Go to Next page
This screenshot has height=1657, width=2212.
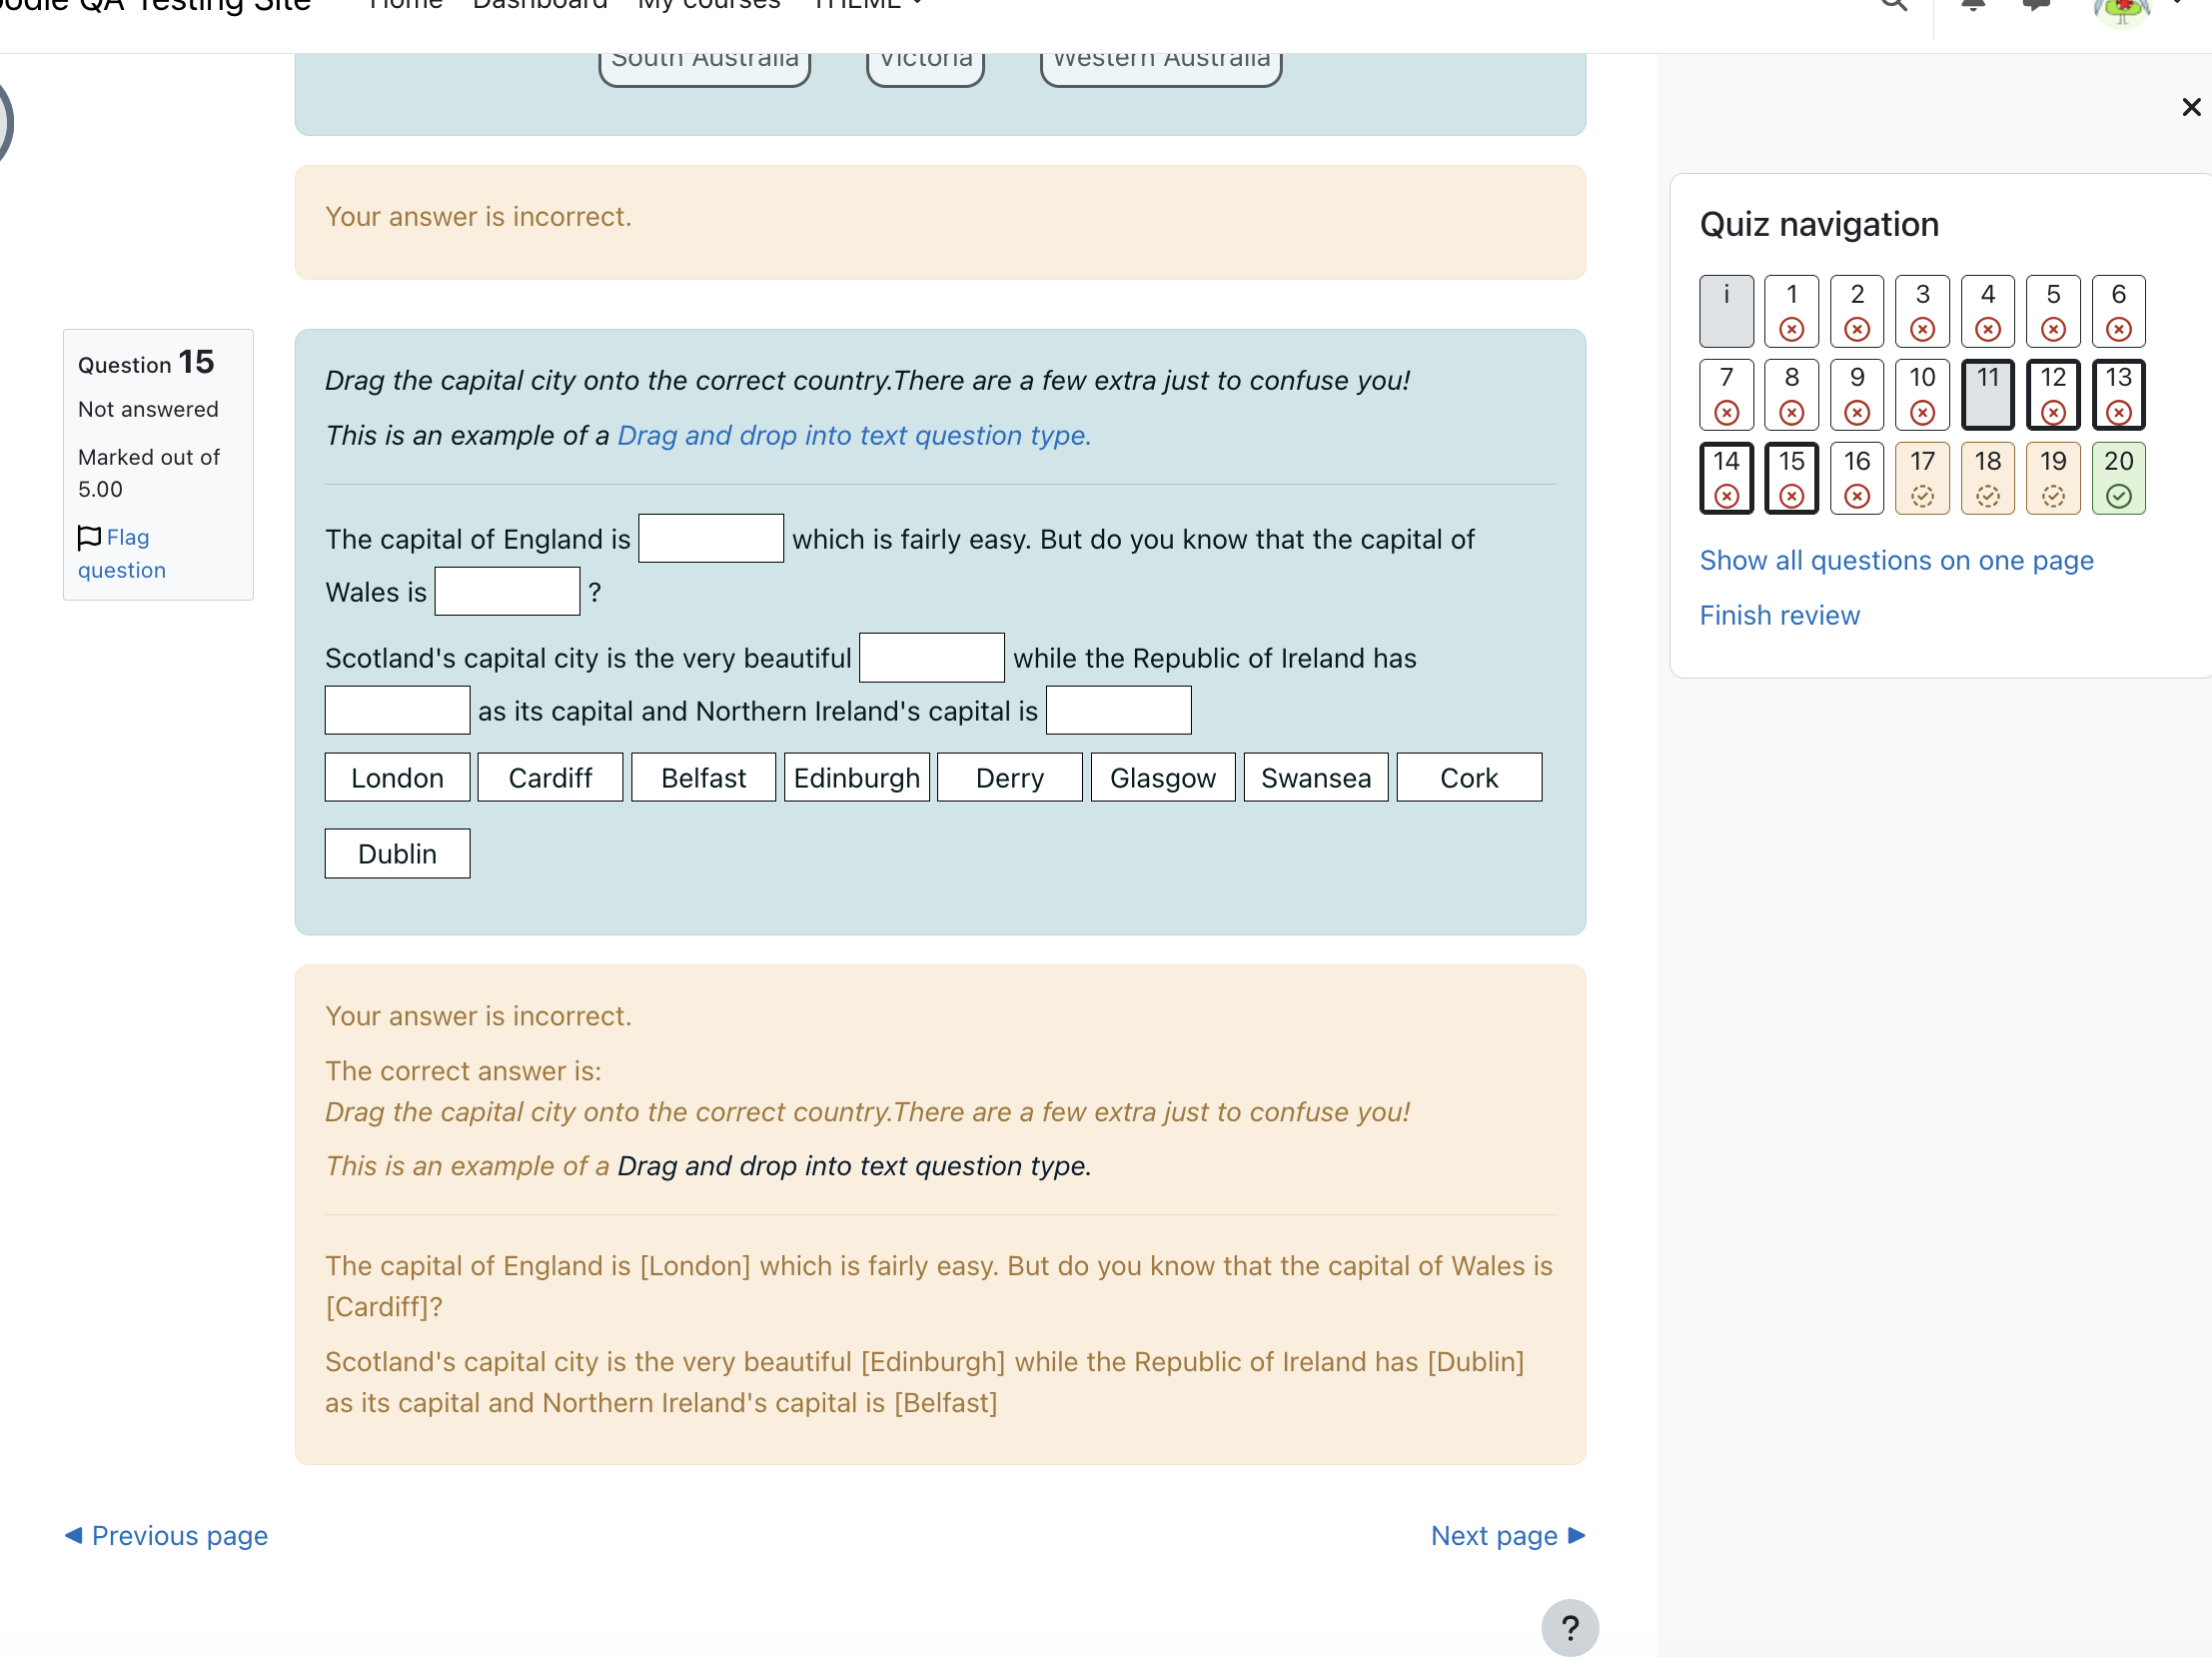click(x=1508, y=1535)
